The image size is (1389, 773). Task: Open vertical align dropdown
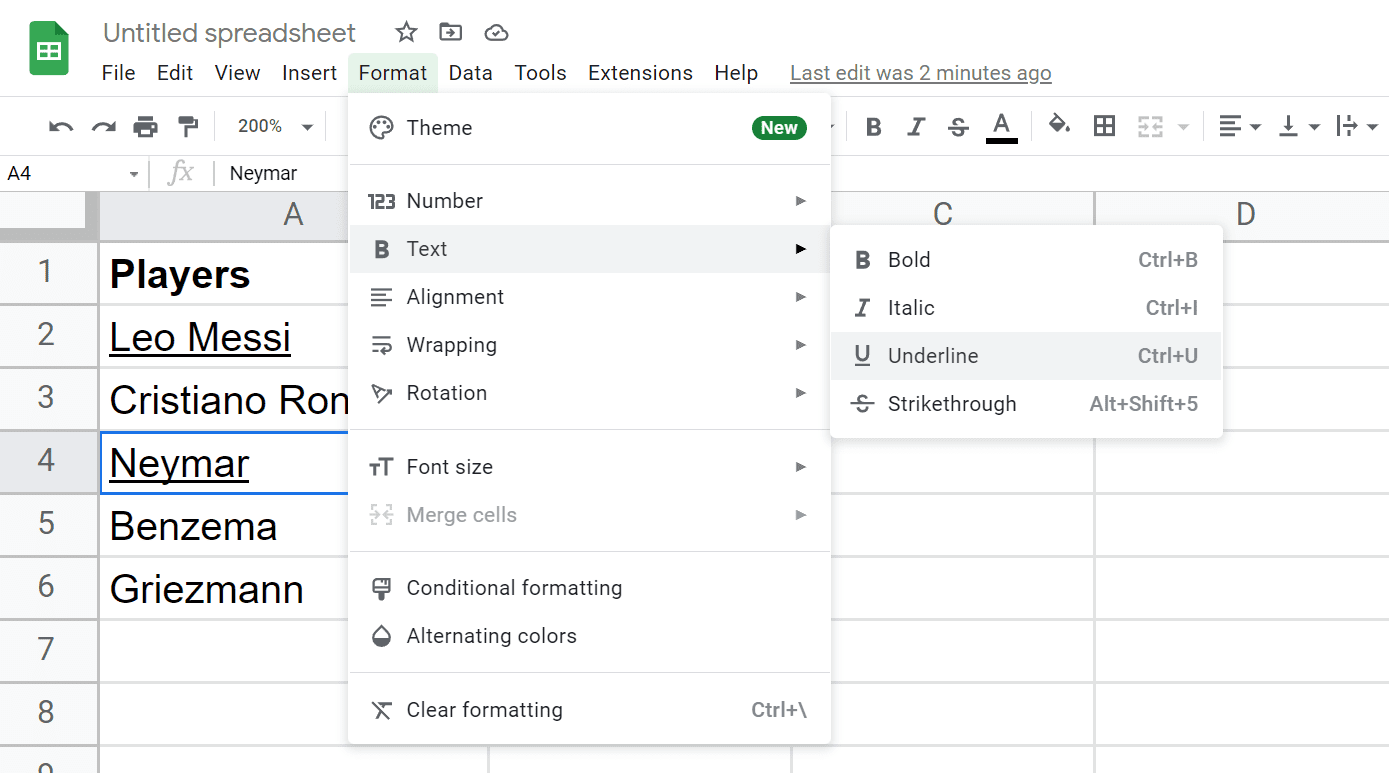click(1300, 126)
